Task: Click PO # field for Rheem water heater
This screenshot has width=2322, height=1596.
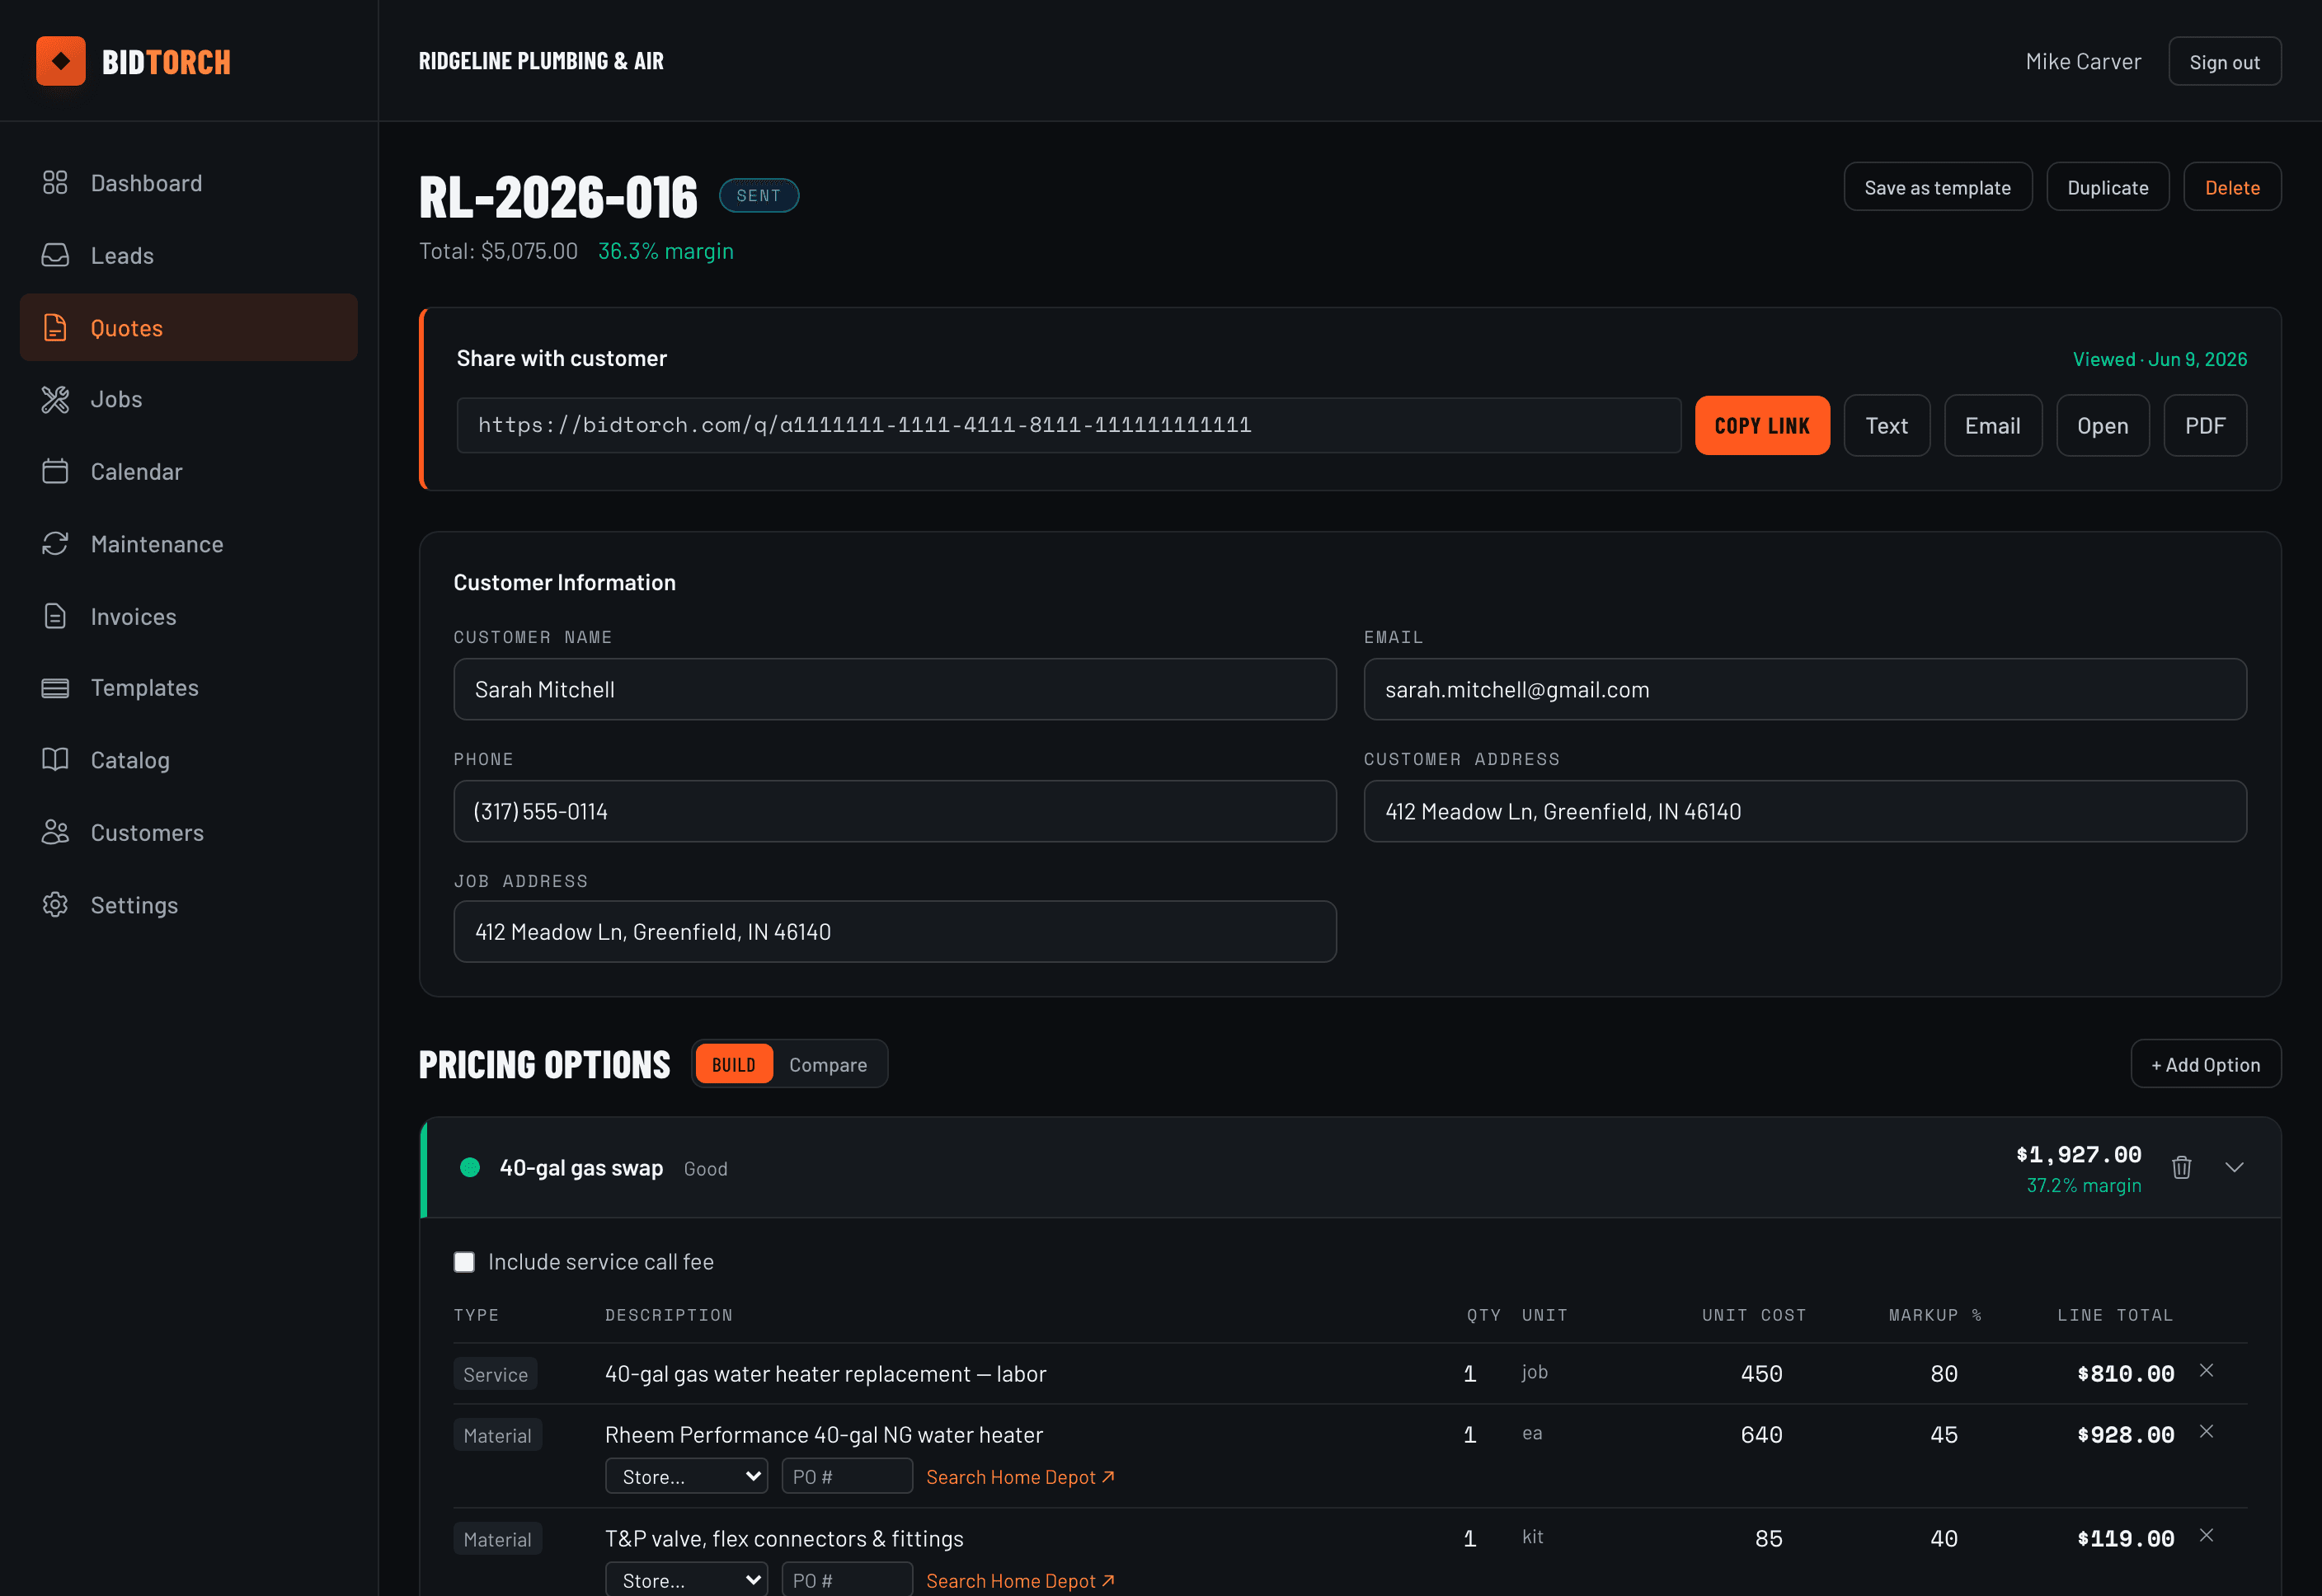Action: pyautogui.click(x=846, y=1476)
